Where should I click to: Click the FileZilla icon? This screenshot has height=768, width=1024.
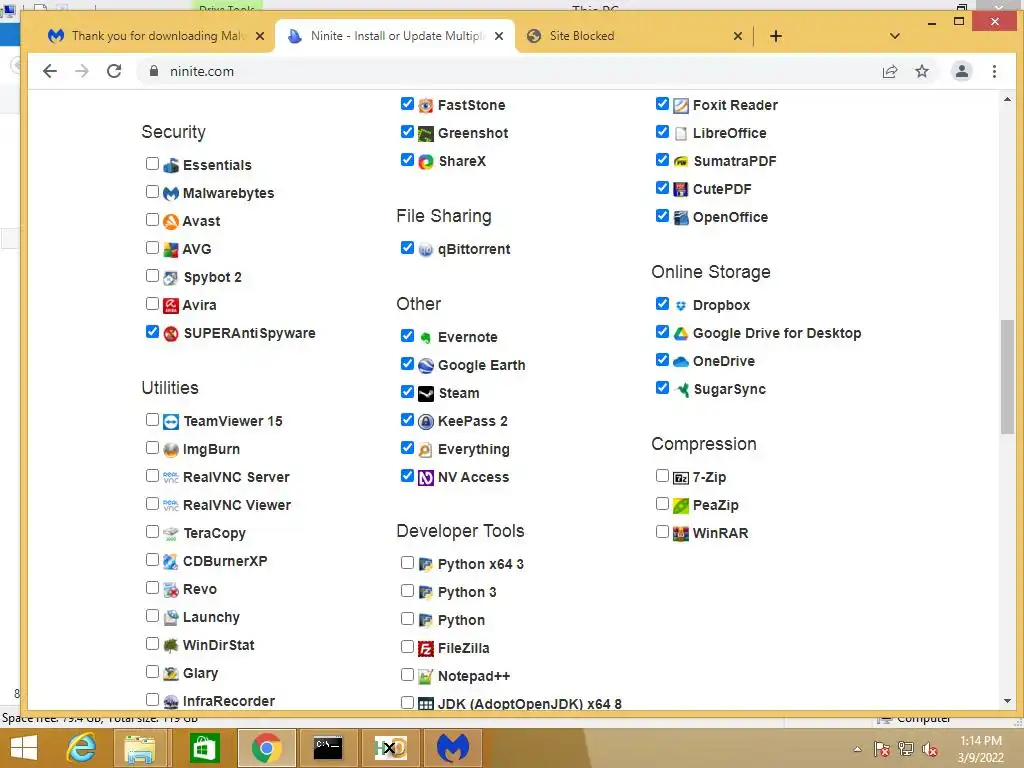point(426,648)
